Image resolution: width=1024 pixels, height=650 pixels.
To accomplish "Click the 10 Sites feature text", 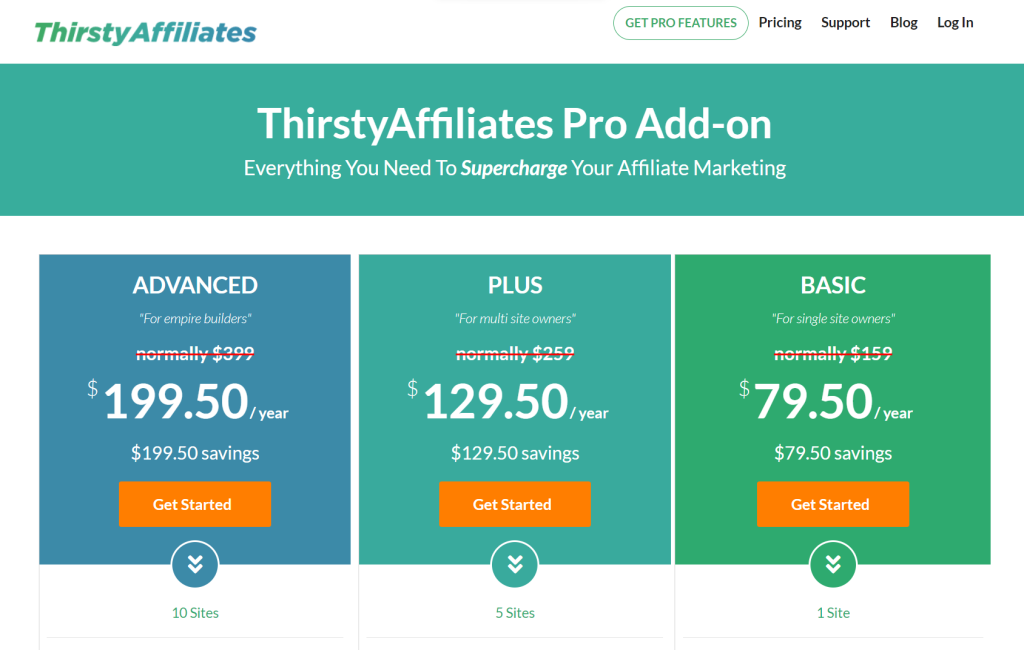I will coord(195,613).
